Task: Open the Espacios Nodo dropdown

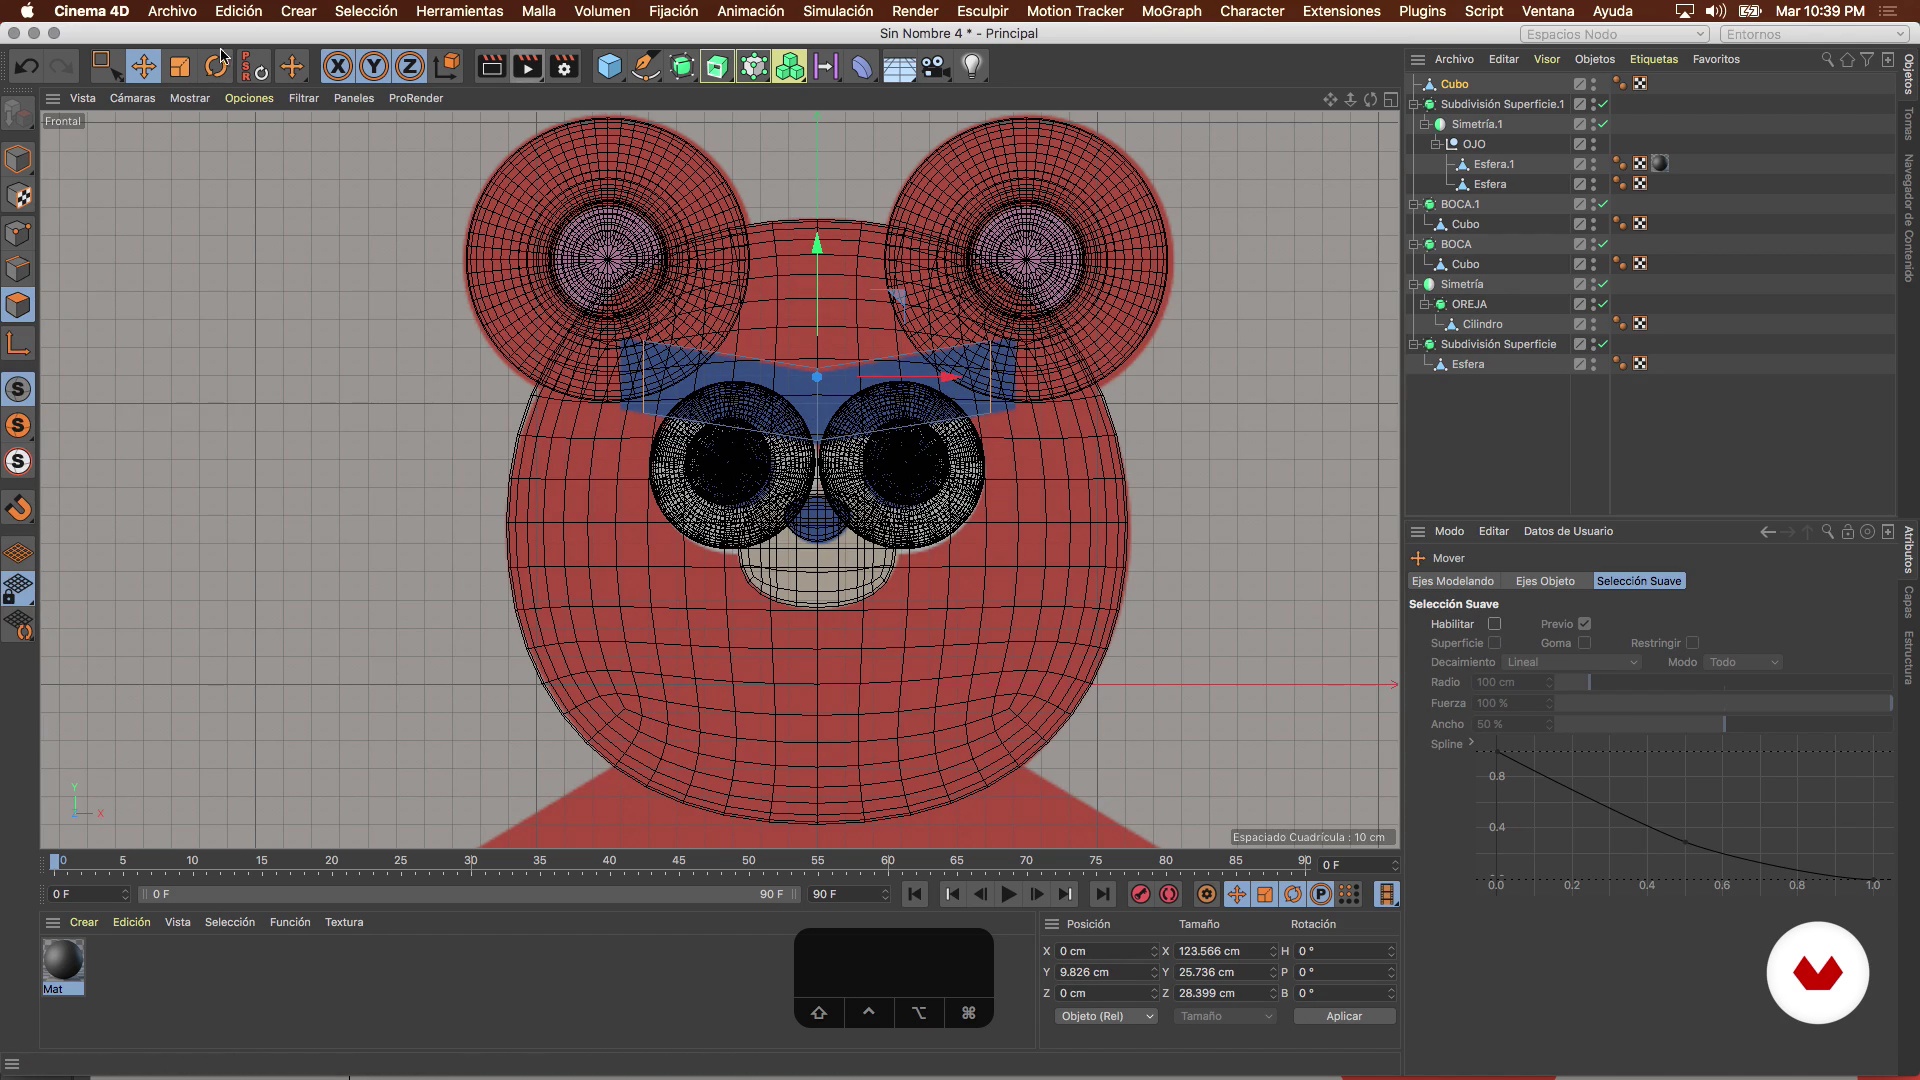Action: (x=1615, y=34)
